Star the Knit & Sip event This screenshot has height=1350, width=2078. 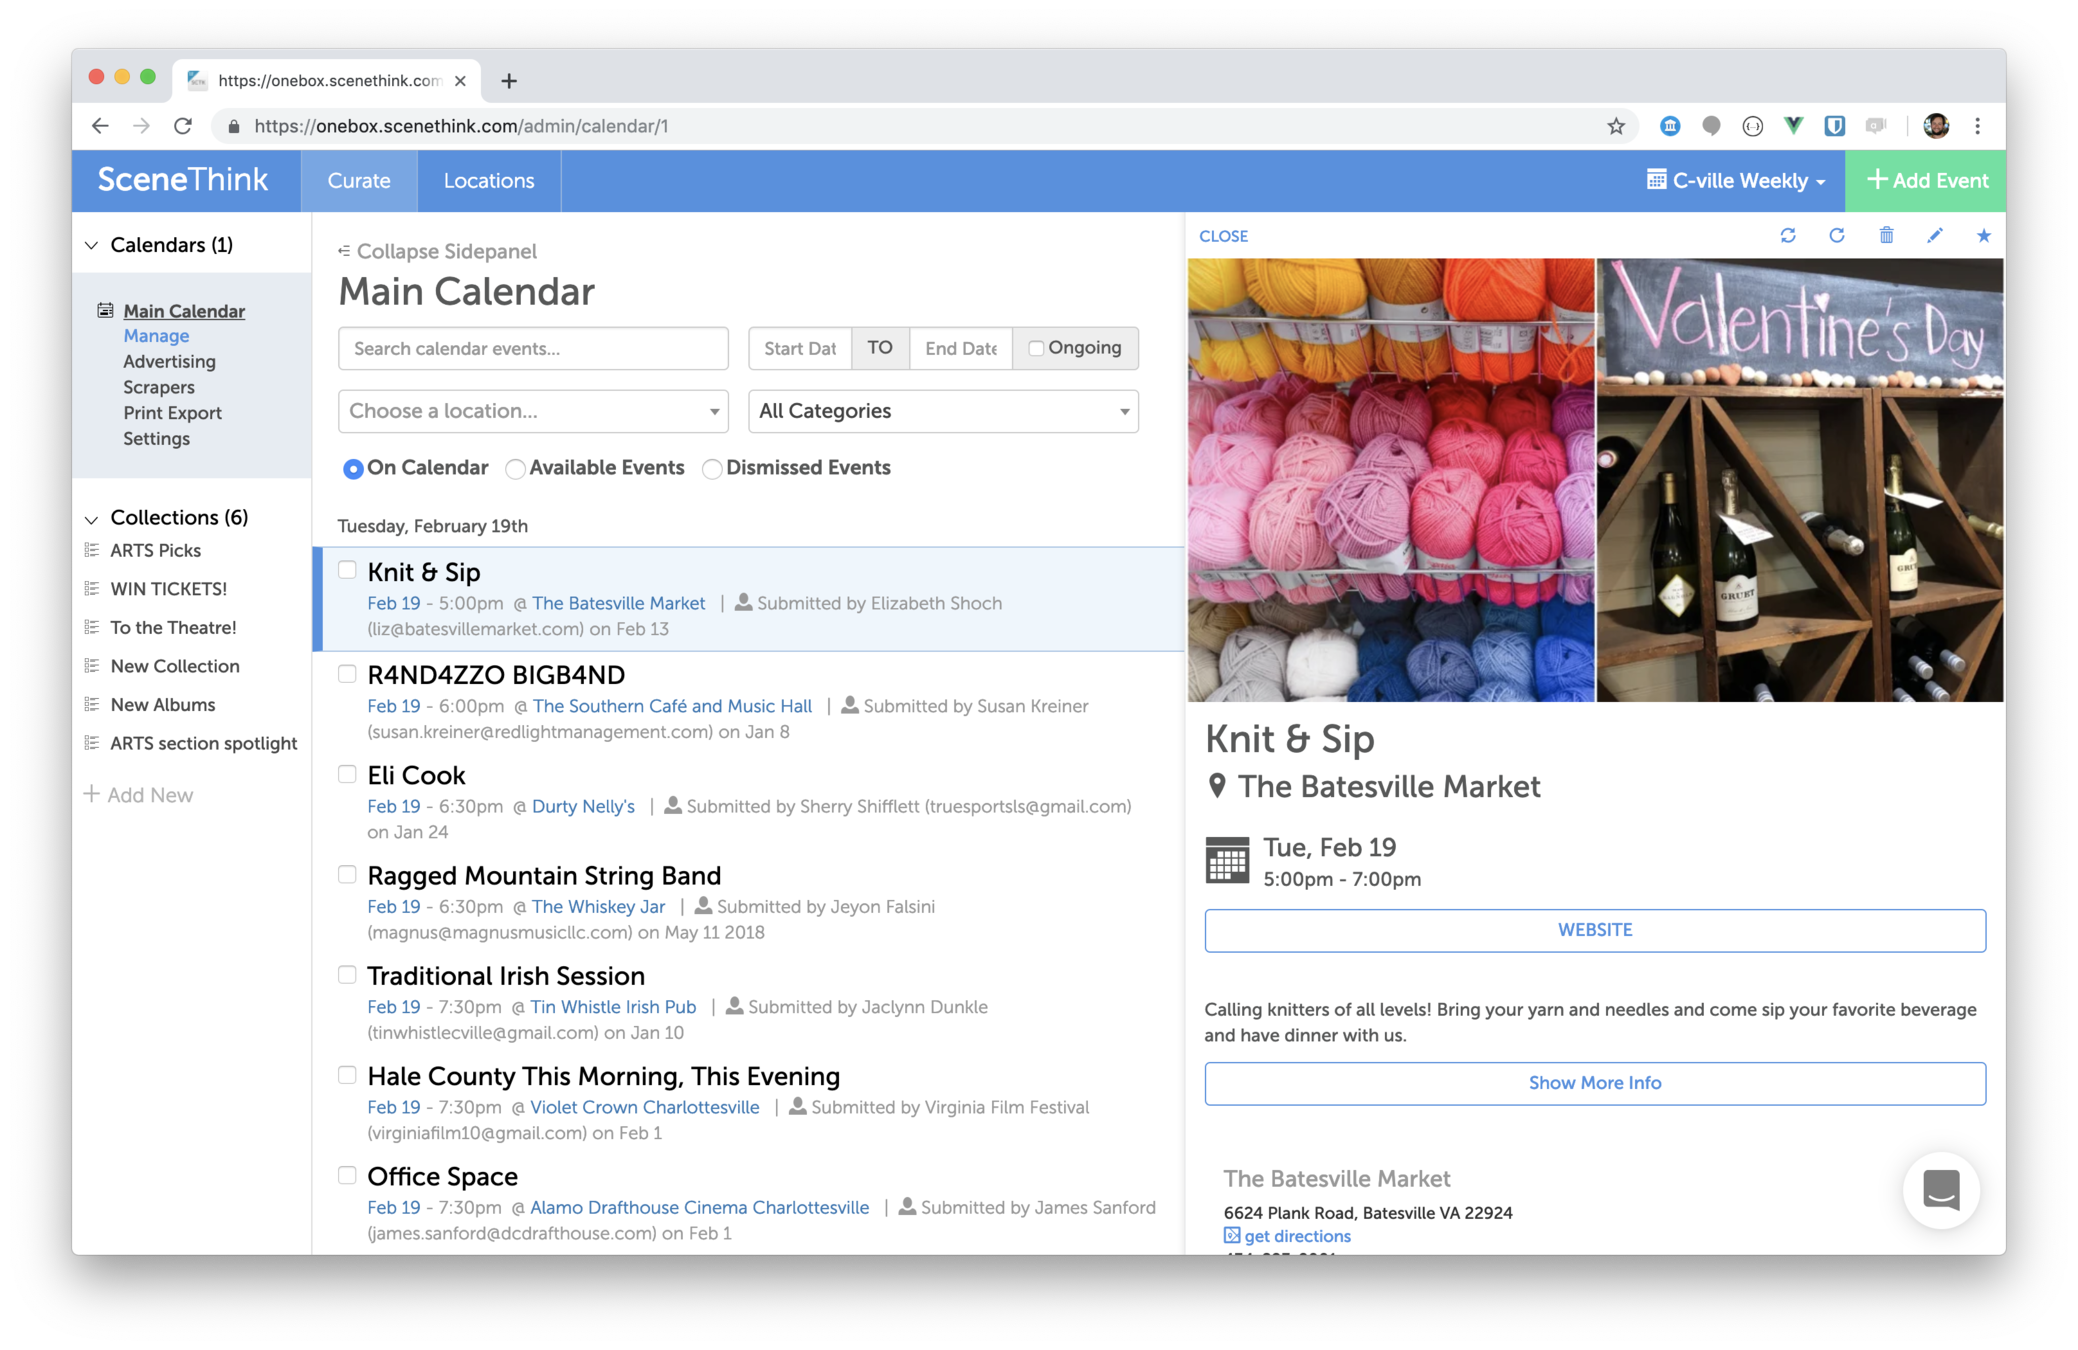tap(1984, 236)
